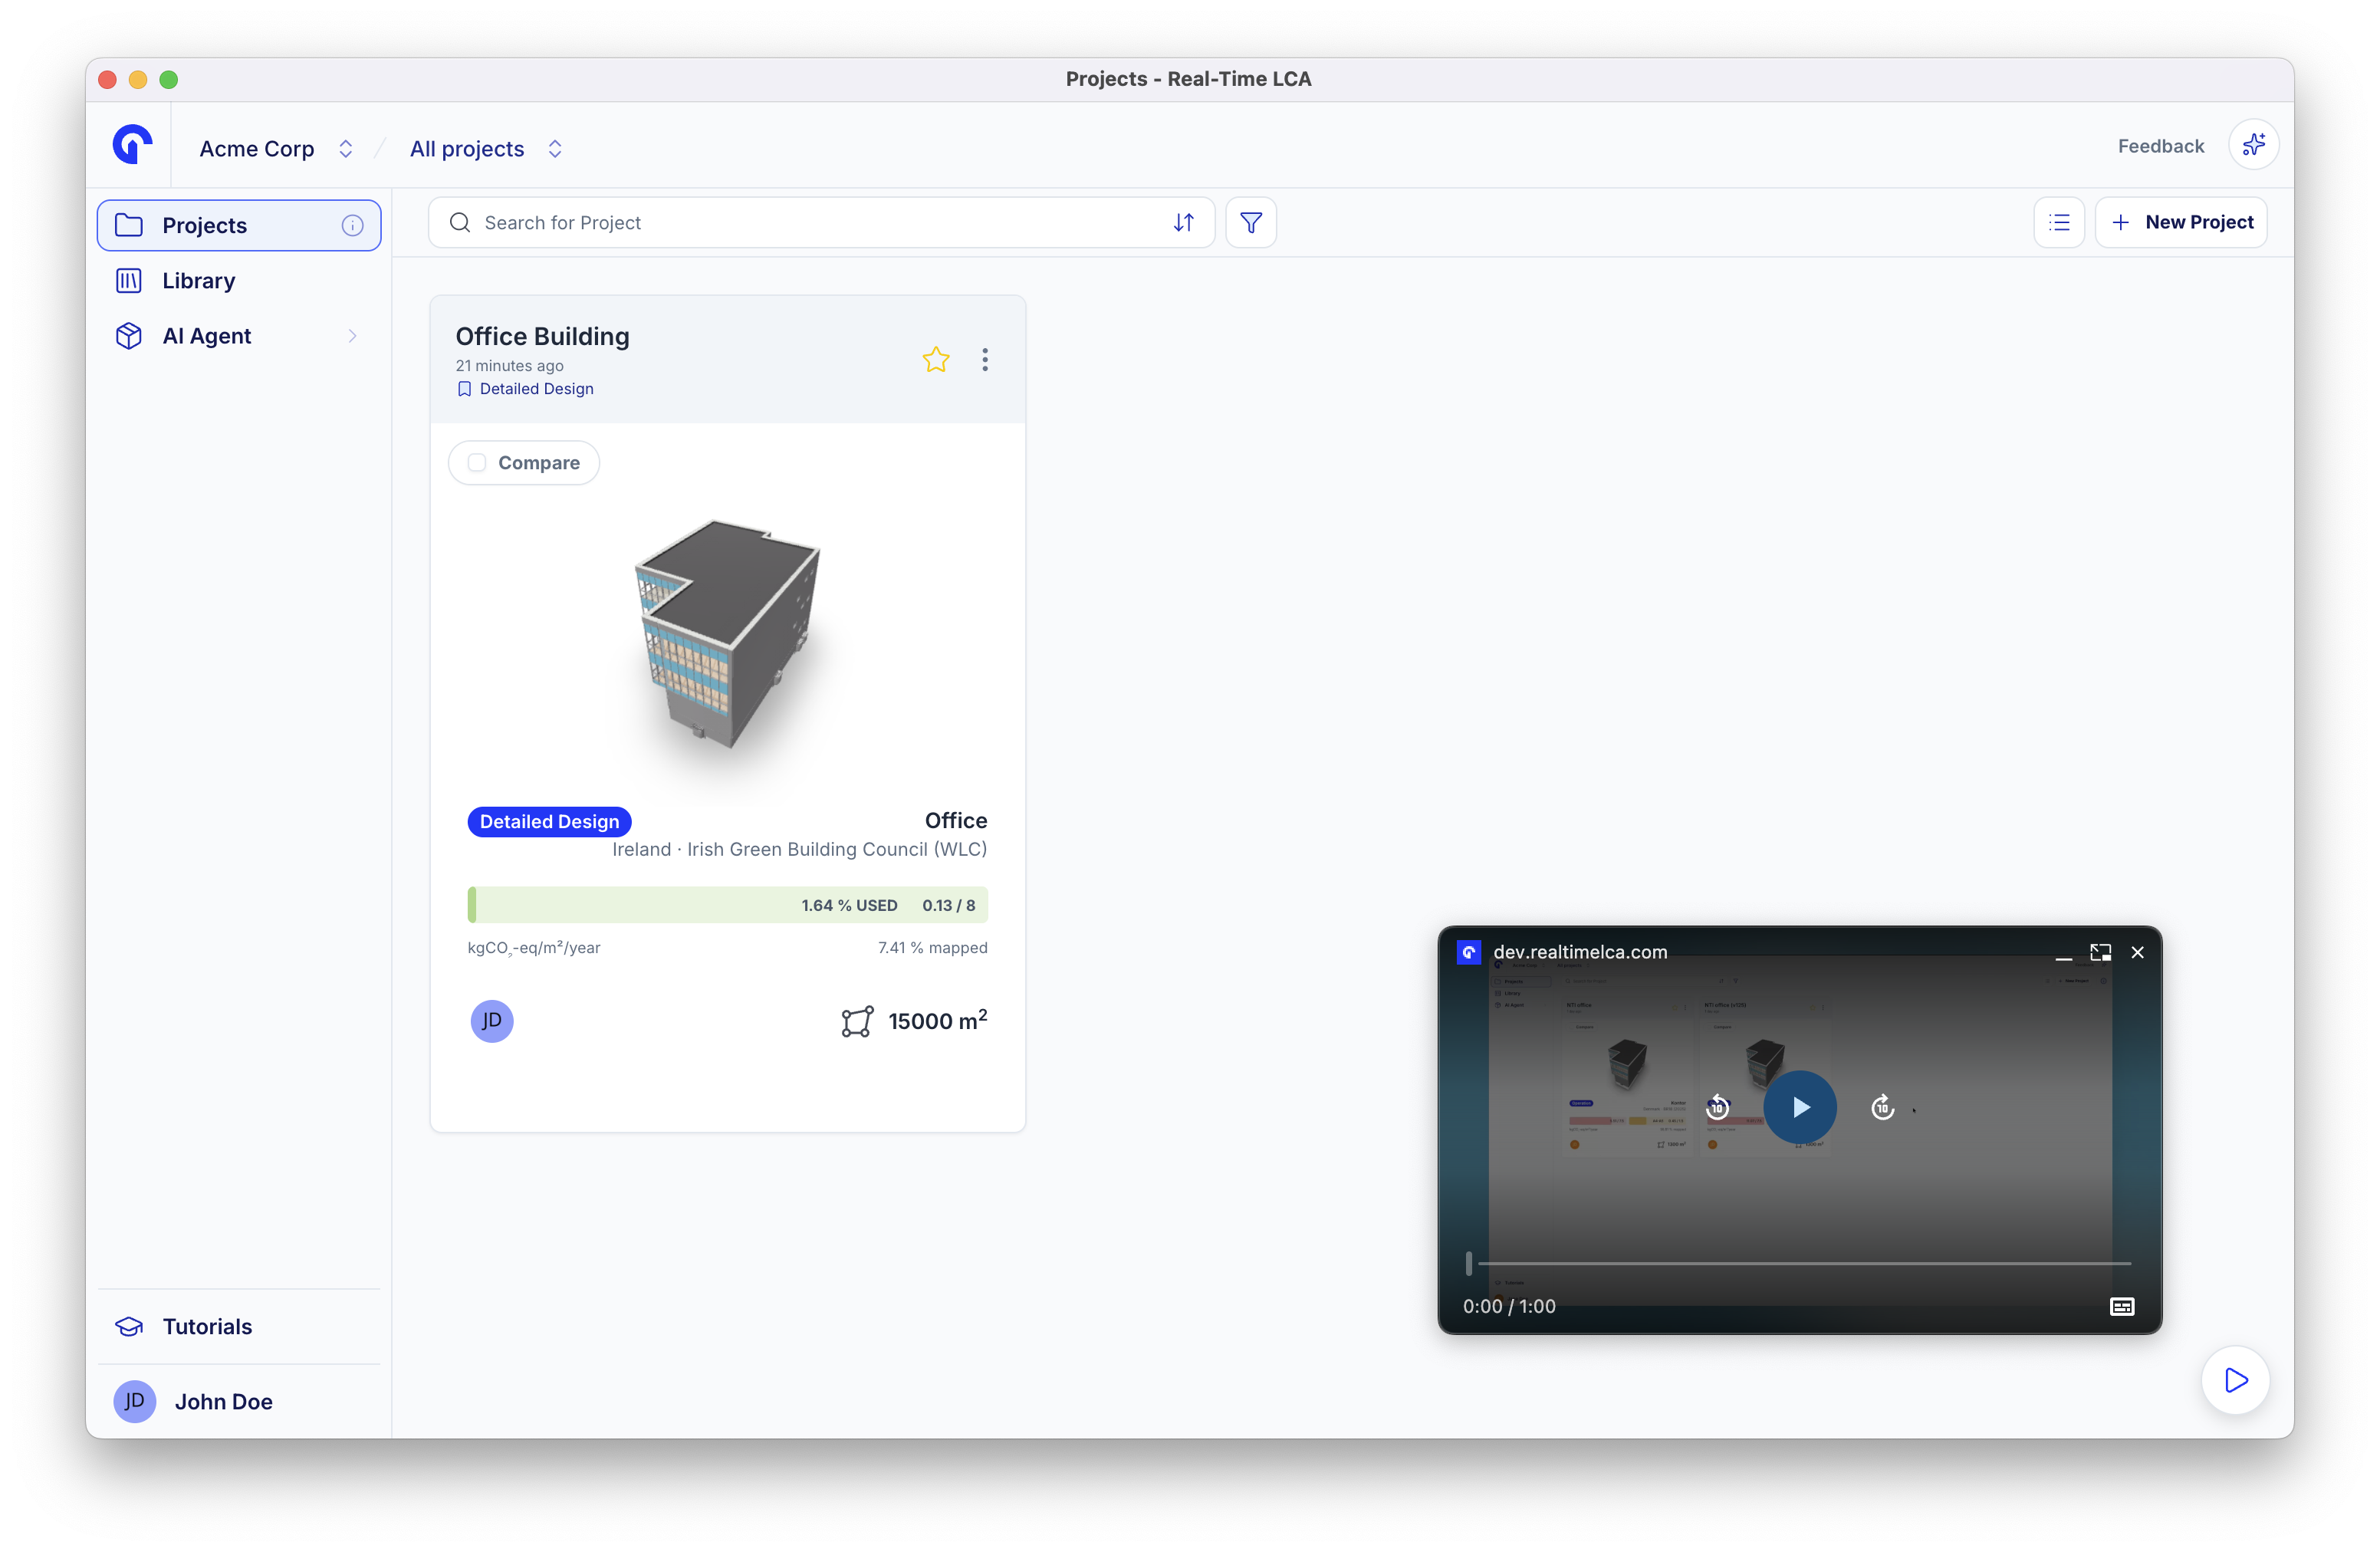Click the blue Detailed Design badge
The image size is (2380, 1552).
point(549,821)
